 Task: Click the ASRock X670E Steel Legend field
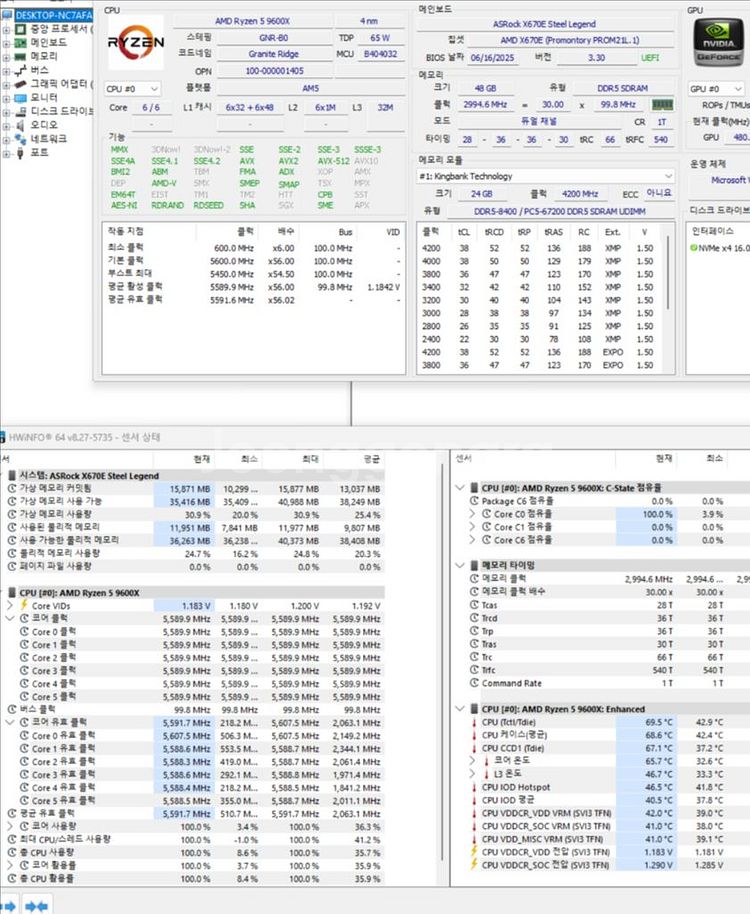pos(544,24)
